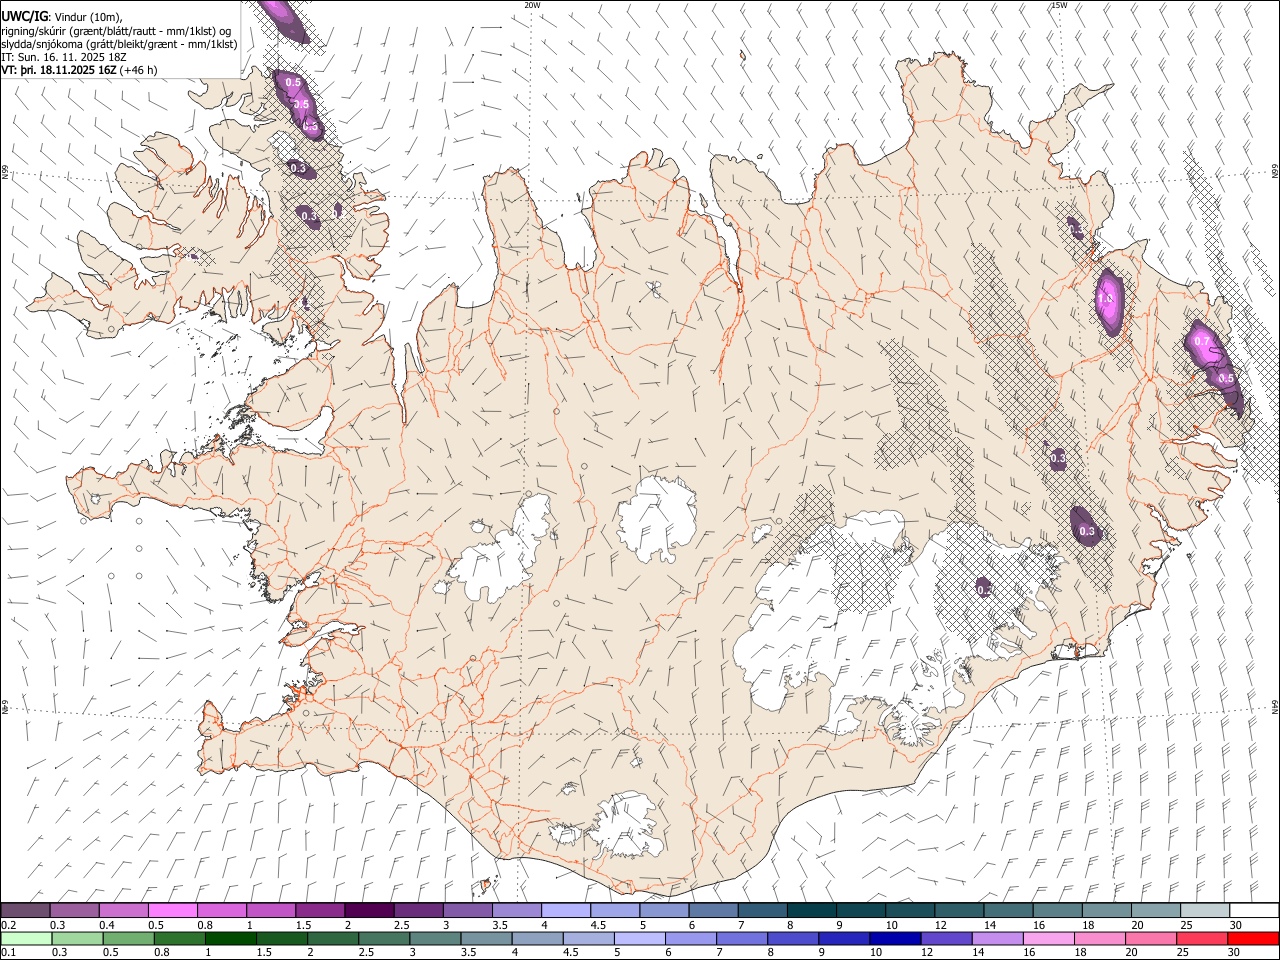Click the Hofsjökull glacier in central Iceland
The height and width of the screenshot is (960, 1280).
(657, 519)
